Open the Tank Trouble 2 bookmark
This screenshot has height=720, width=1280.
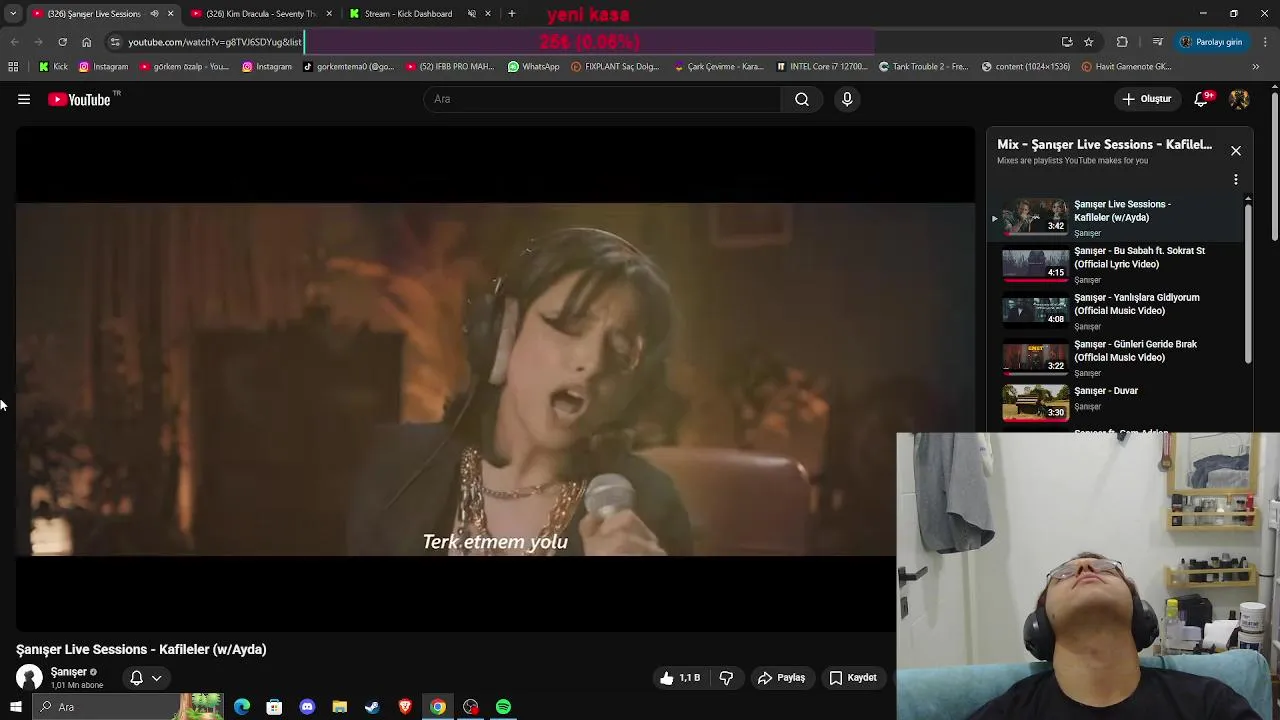[x=923, y=67]
